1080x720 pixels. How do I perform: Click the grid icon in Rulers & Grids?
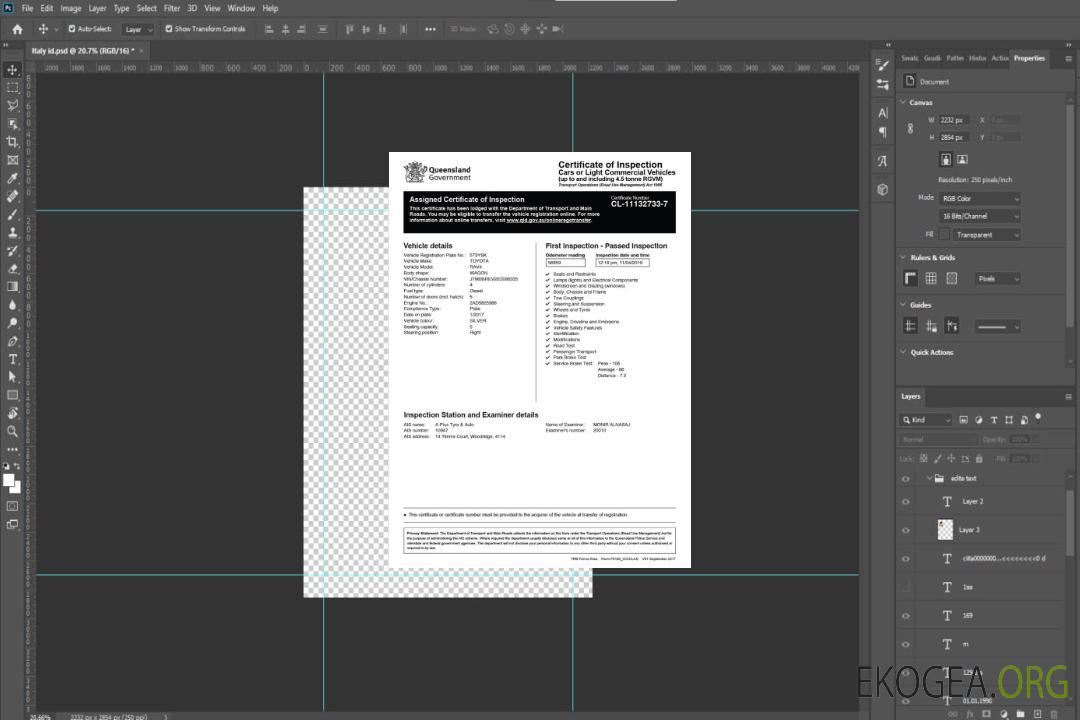click(x=931, y=279)
